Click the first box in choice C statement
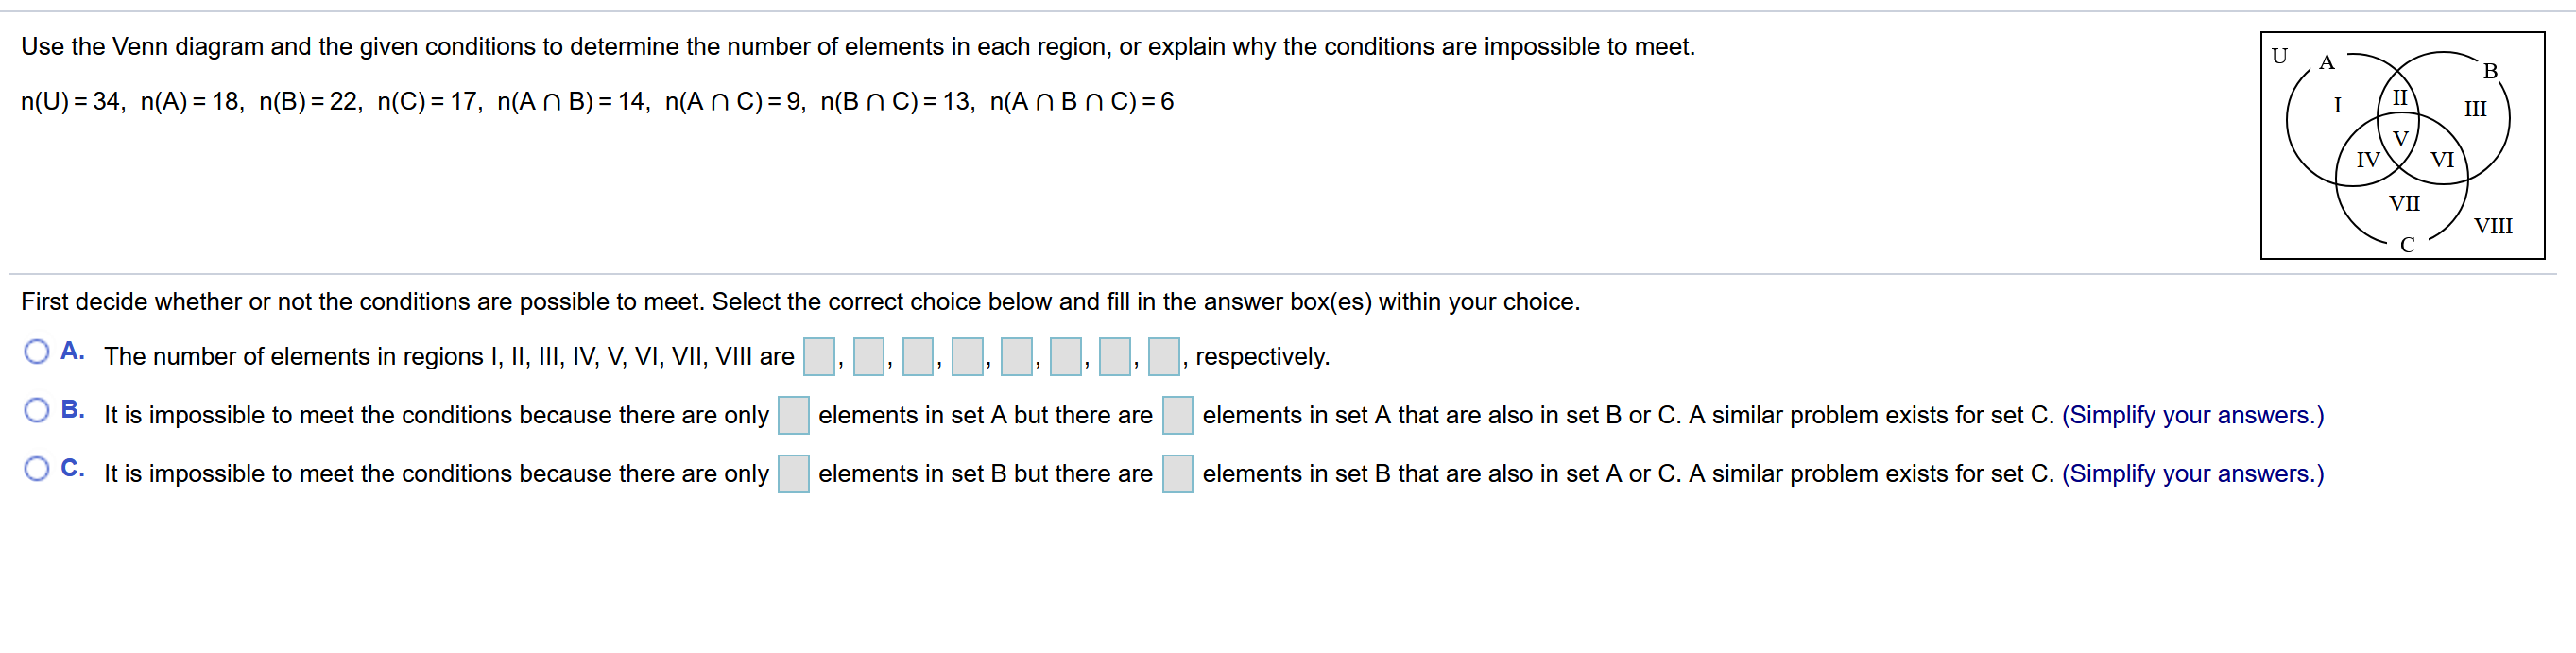 (793, 473)
